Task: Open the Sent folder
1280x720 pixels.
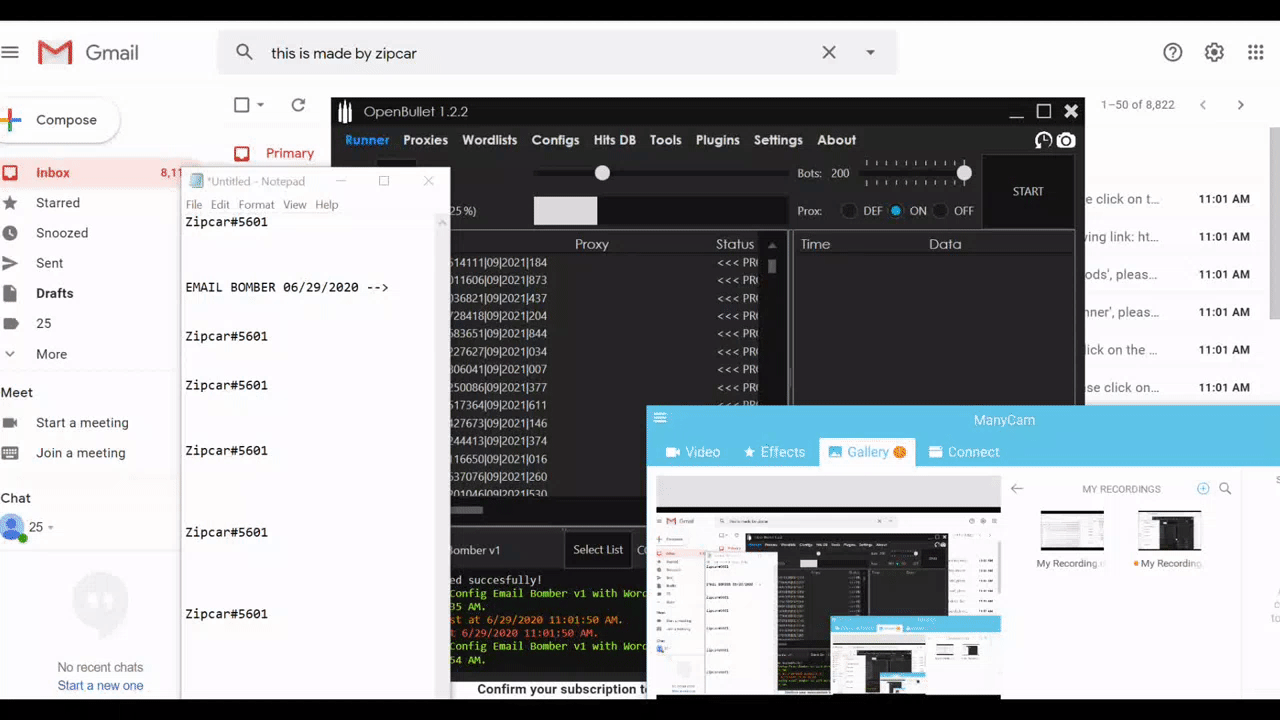Action: point(49,263)
